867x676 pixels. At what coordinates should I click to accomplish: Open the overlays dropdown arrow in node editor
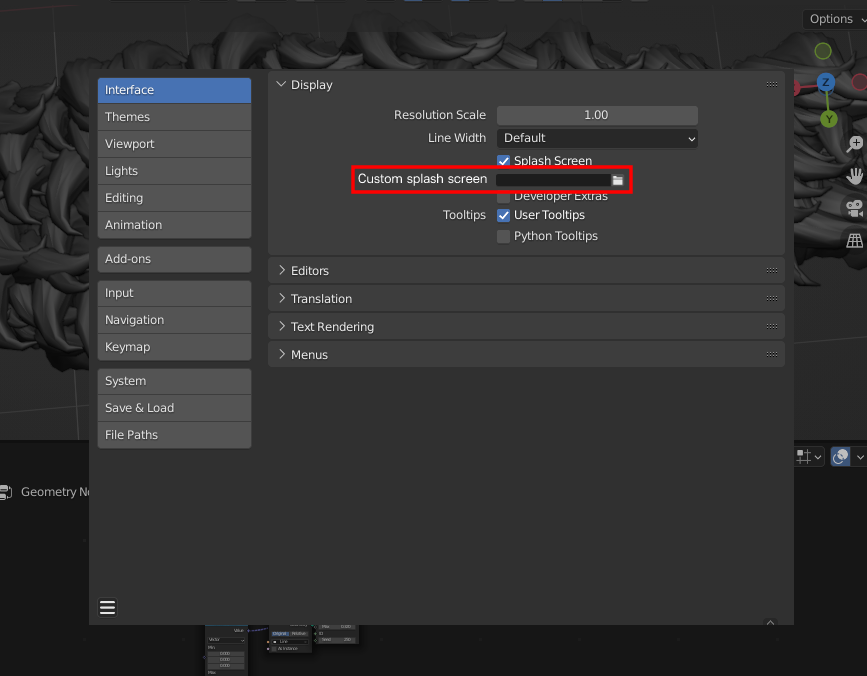tap(860, 457)
